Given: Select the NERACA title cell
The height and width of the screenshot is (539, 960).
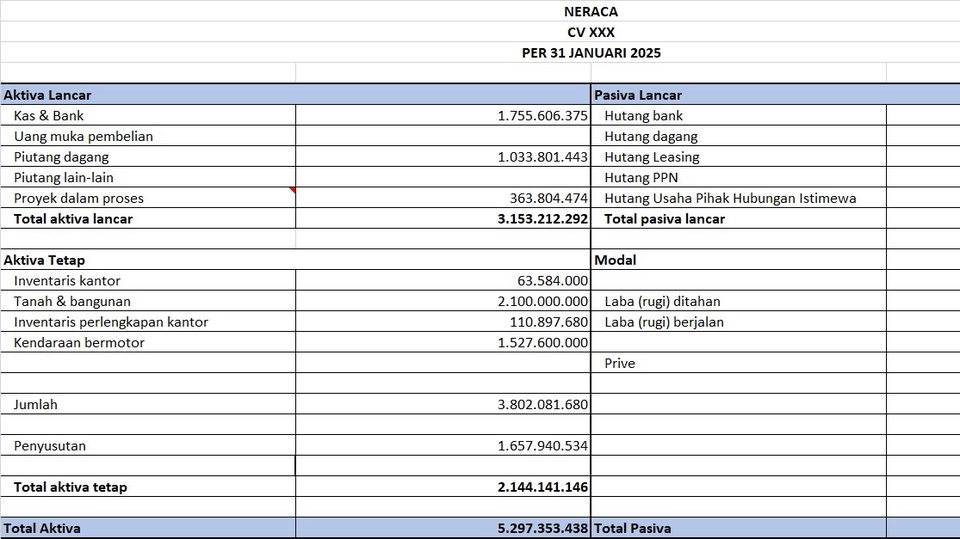Looking at the screenshot, I should 591,12.
